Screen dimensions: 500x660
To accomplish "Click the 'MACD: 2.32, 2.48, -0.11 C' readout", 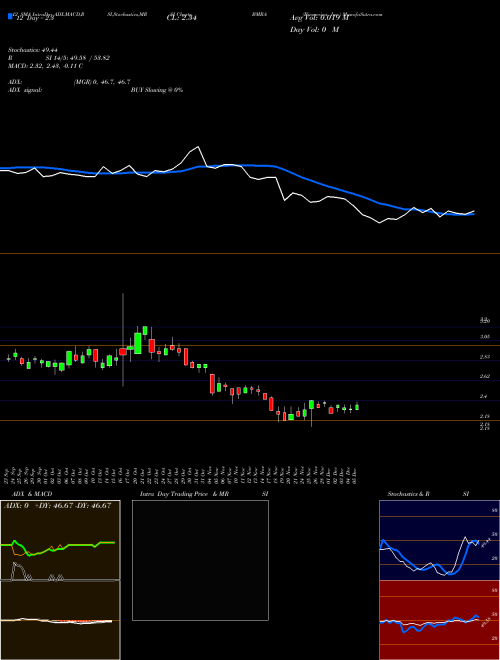I will (45, 66).
